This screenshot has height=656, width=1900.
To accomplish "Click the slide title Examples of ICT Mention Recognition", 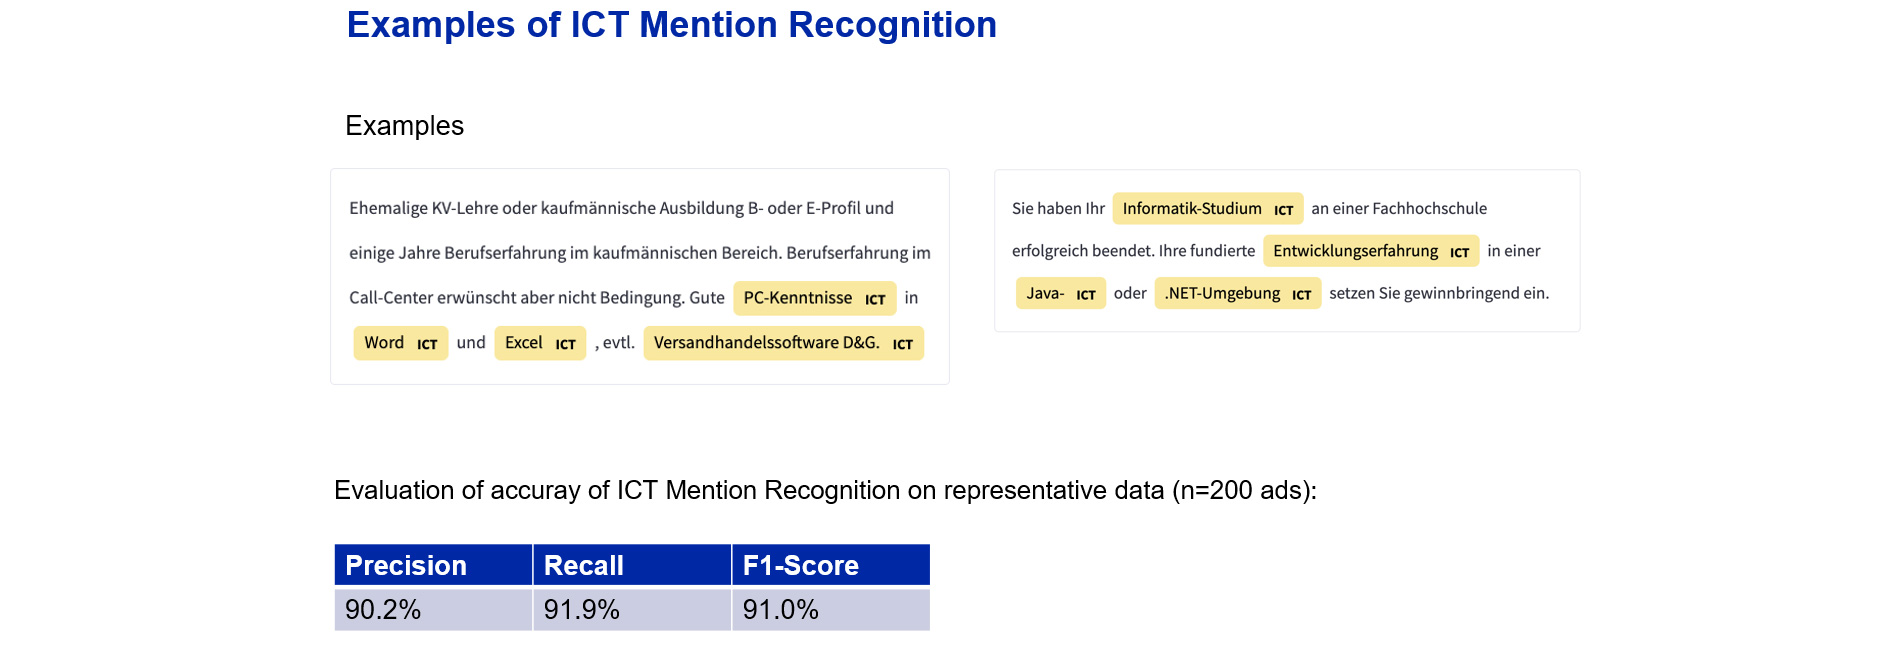I will coord(672,25).
